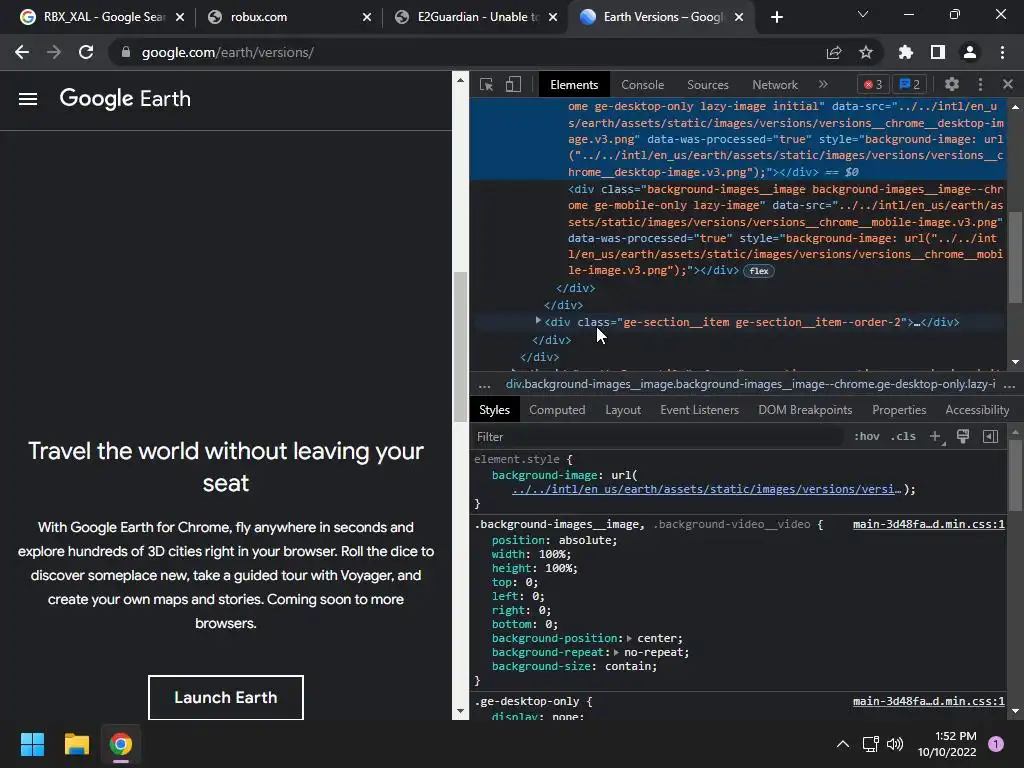Click the site lock icon
This screenshot has width=1024, height=768.
[x=125, y=52]
